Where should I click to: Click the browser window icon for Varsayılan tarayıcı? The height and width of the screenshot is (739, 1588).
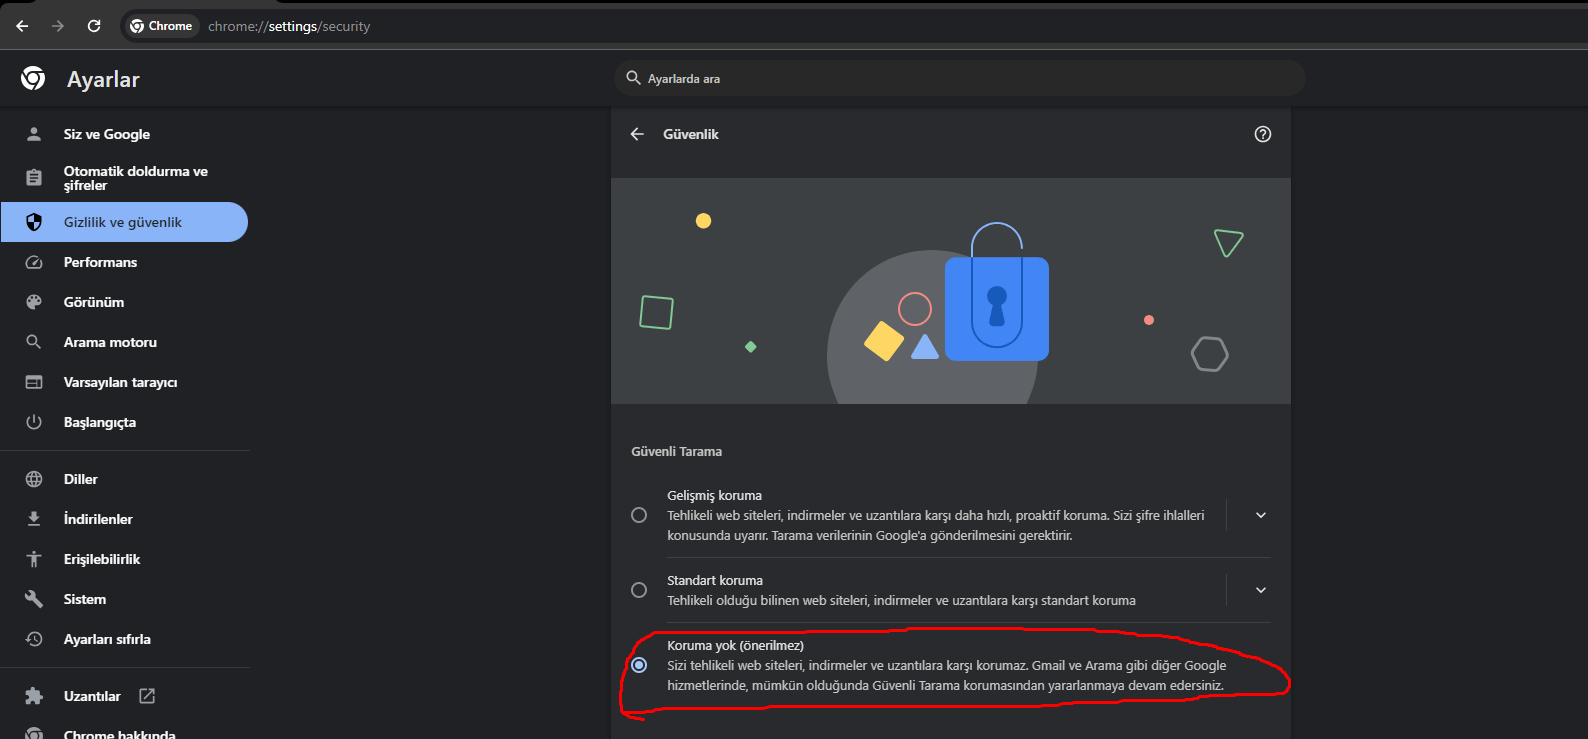coord(34,382)
